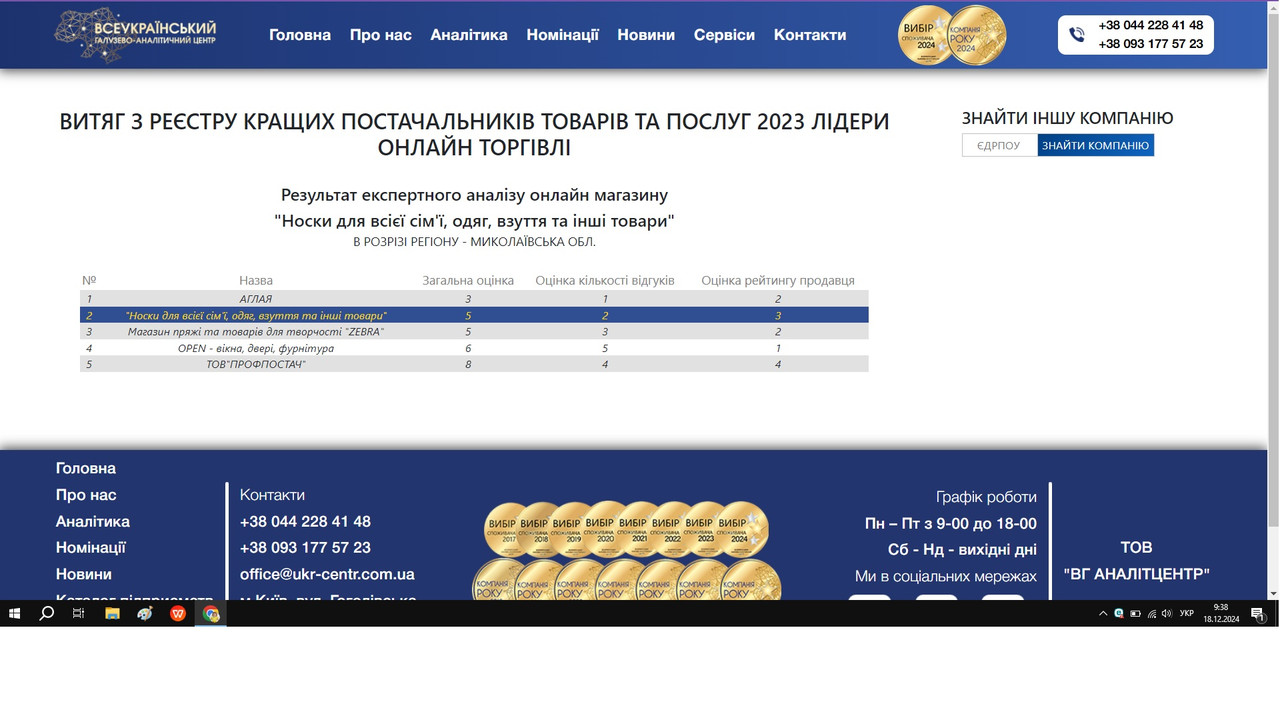Open Wi-Fi network tray icon
This screenshot has height=720, width=1280.
pyautogui.click(x=1151, y=613)
